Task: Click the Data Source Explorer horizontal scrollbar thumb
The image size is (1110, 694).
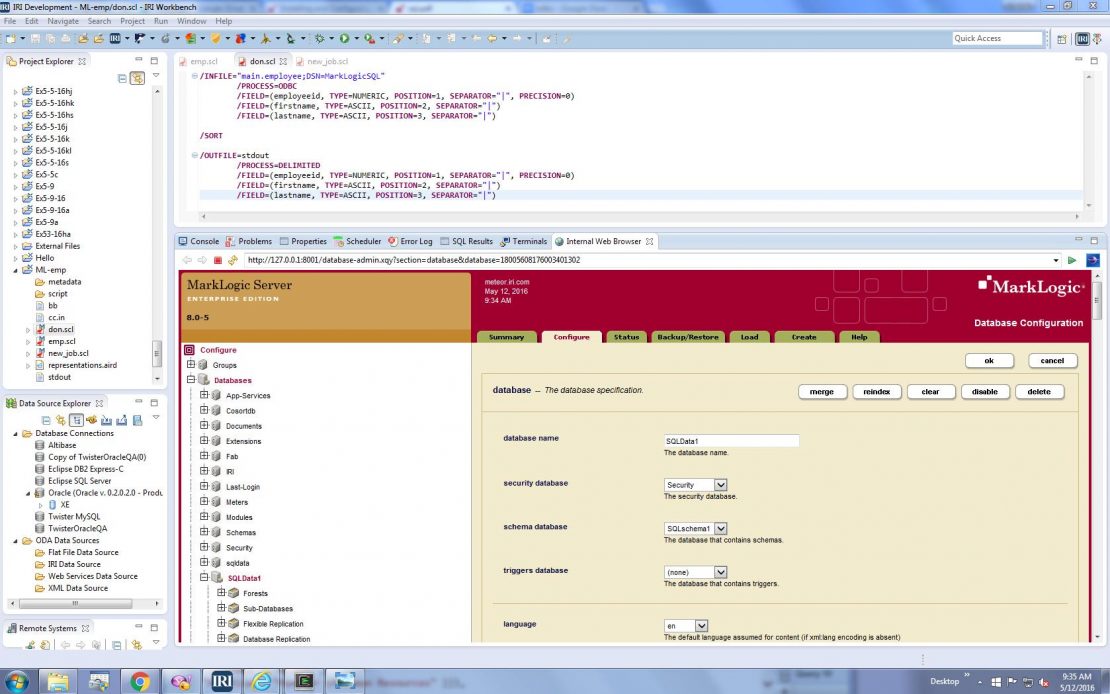Action: click(75, 603)
